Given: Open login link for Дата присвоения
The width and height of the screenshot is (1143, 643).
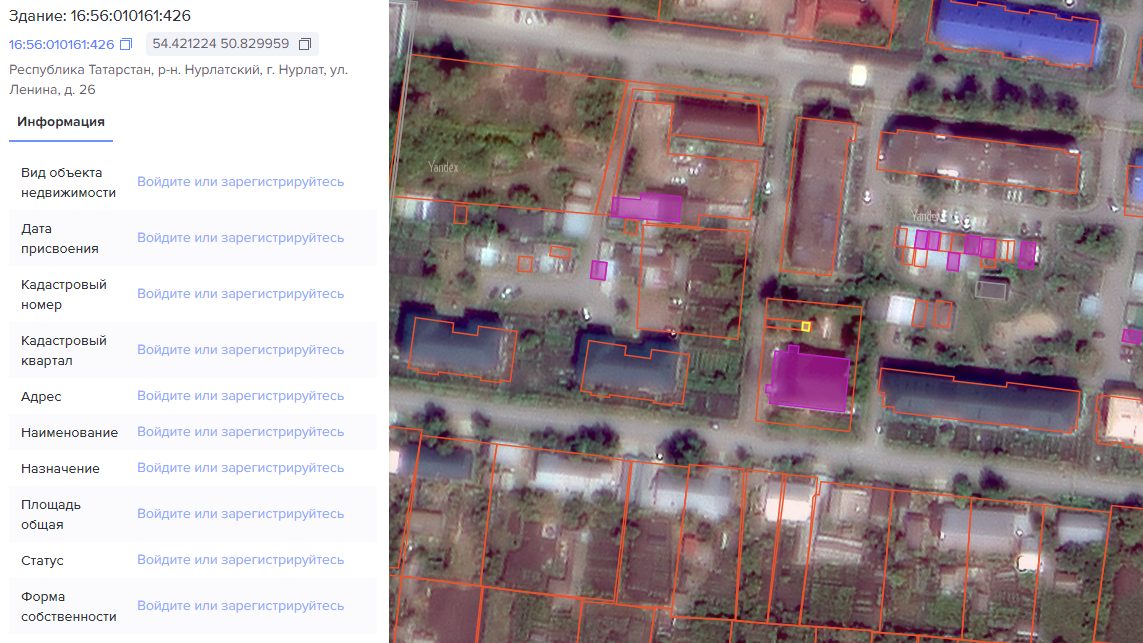Looking at the screenshot, I should coord(241,238).
